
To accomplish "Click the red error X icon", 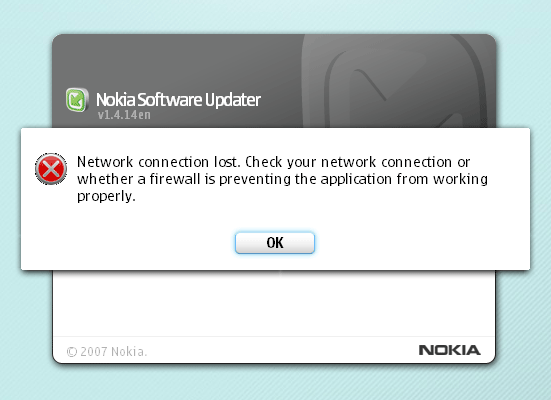I will point(51,169).
